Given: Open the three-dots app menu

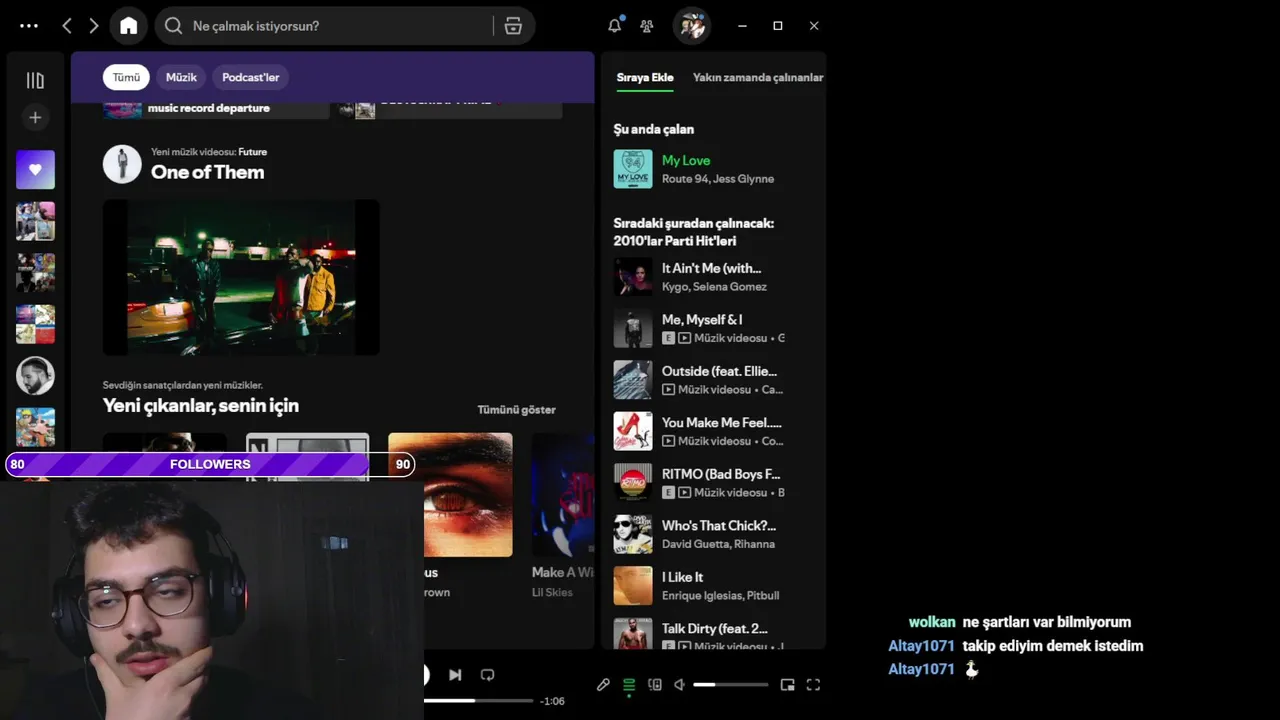Looking at the screenshot, I should pos(29,26).
